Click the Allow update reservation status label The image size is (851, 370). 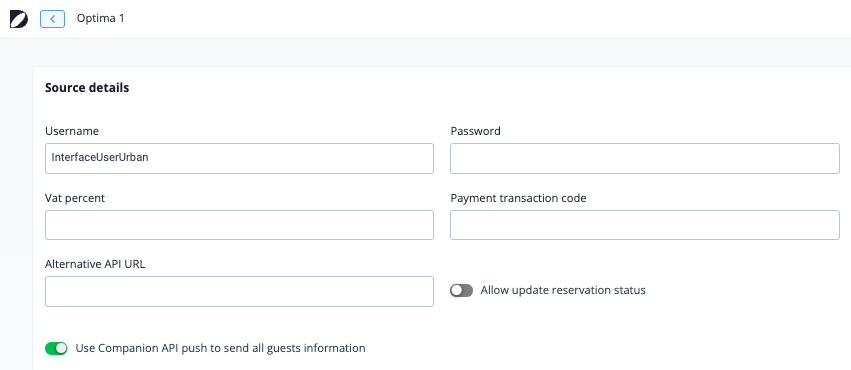563,290
